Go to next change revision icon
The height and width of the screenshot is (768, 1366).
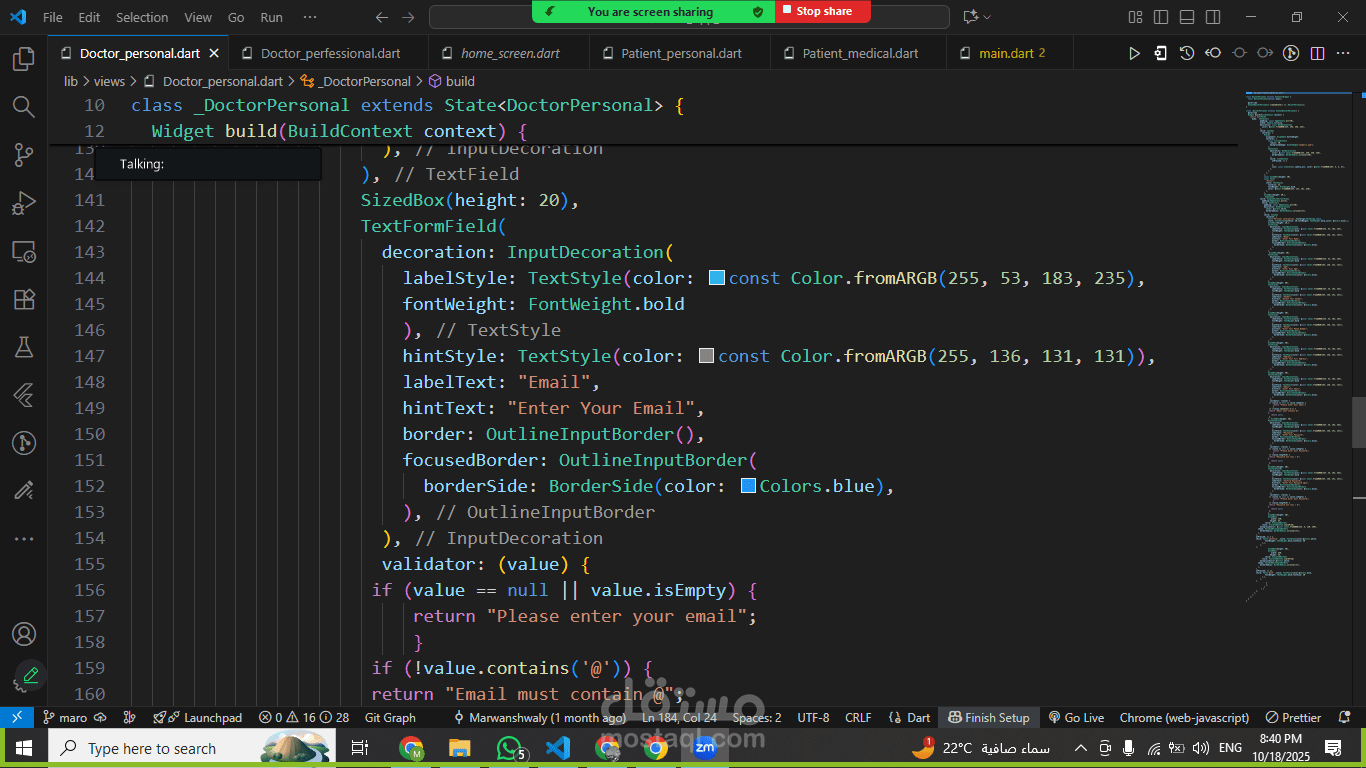tap(1265, 53)
